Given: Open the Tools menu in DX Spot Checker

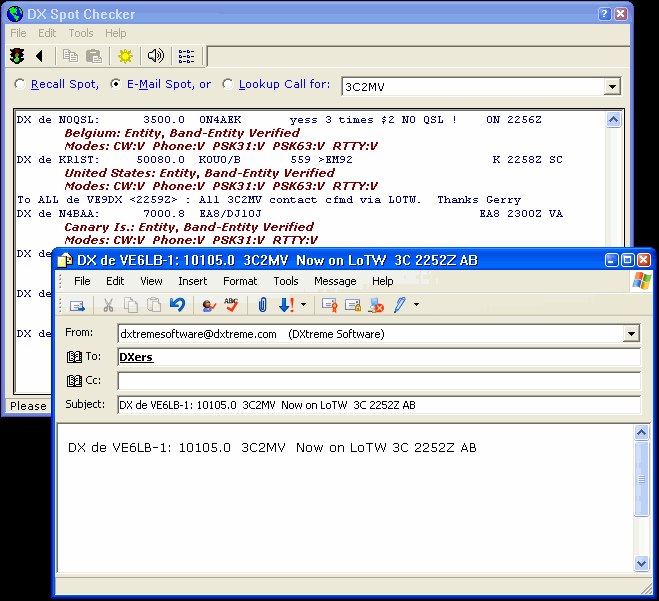Looking at the screenshot, I should pos(81,33).
